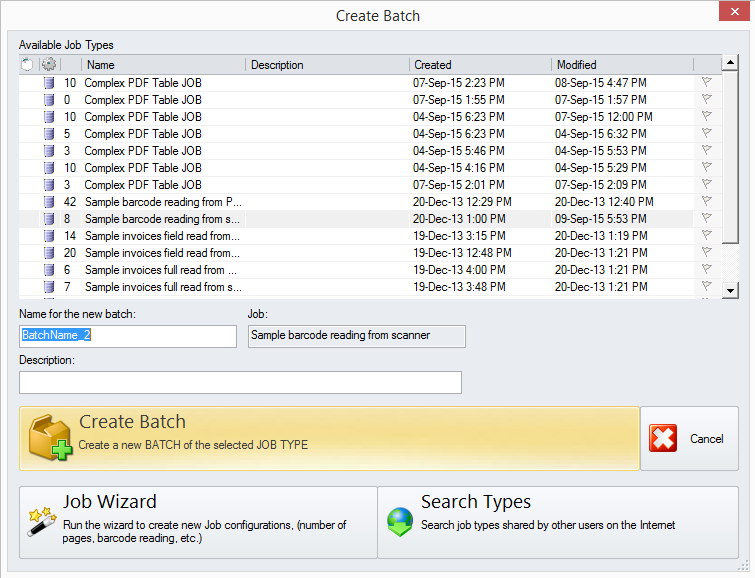
Task: Click filter icon on the first job row
Action: (706, 83)
